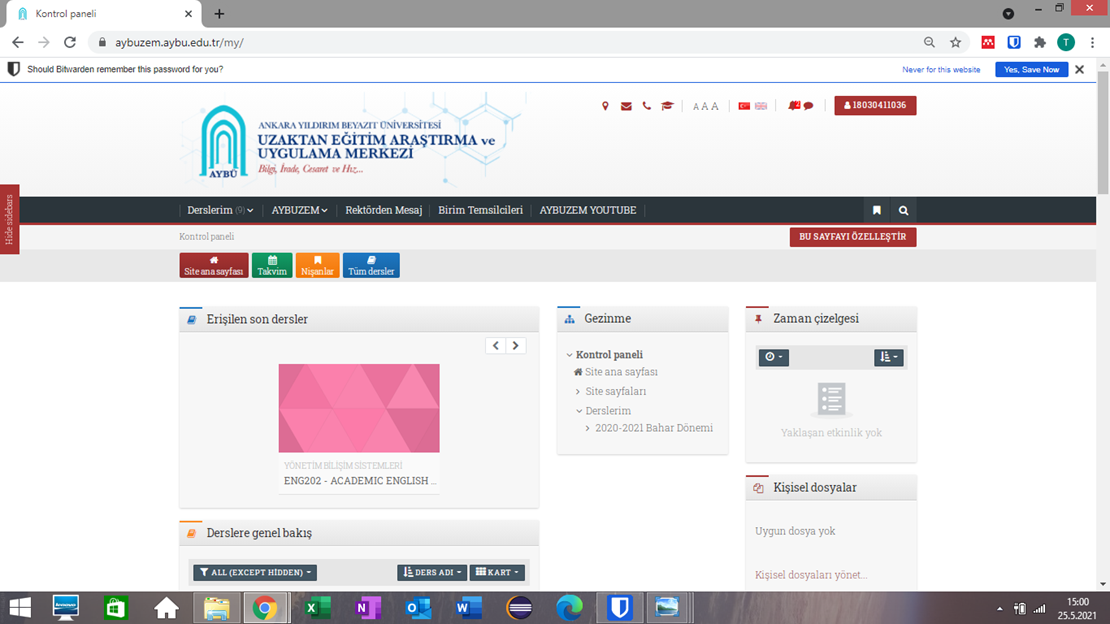
Task: Open ALL (EXCEPT HIDDEN) filter dropdown
Action: pyautogui.click(x=255, y=572)
